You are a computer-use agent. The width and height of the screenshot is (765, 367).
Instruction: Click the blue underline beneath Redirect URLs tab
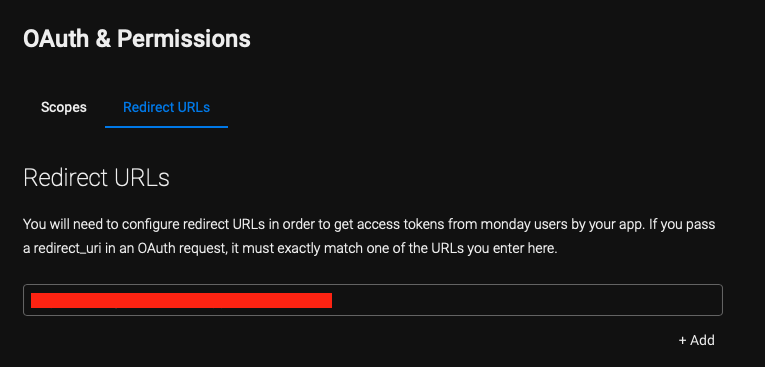(x=166, y=127)
